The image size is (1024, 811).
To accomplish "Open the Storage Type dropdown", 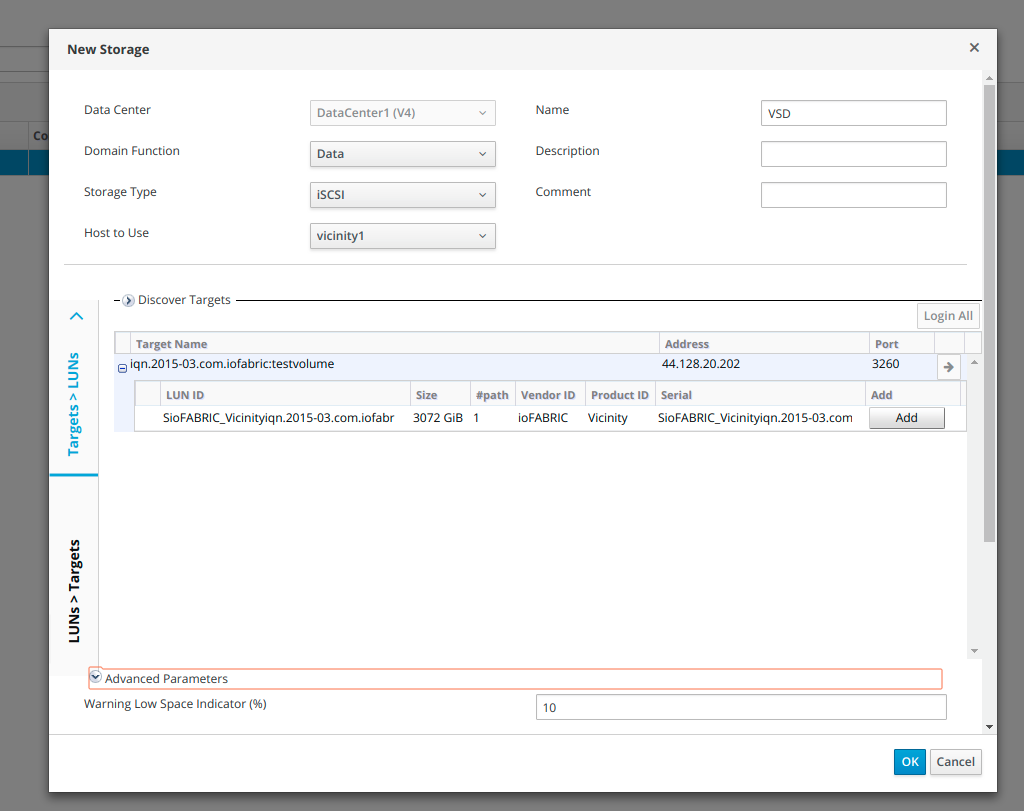I will point(403,195).
